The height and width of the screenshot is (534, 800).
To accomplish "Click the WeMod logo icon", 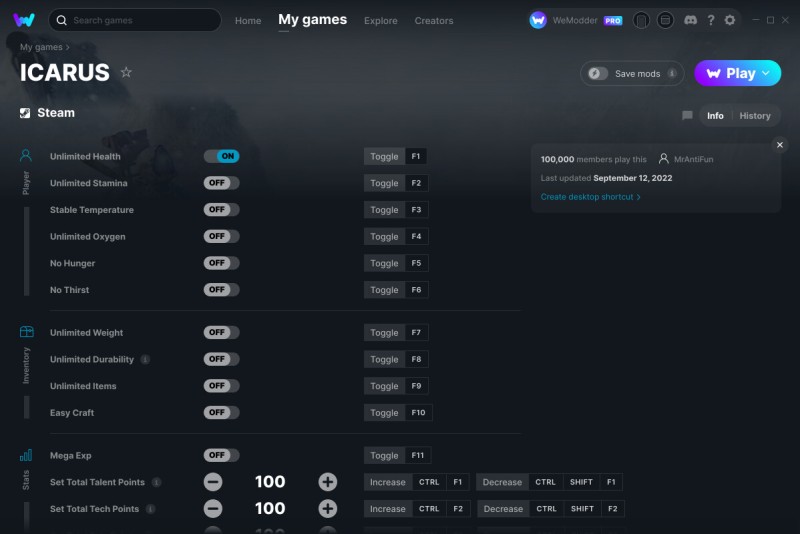I will coord(23,20).
